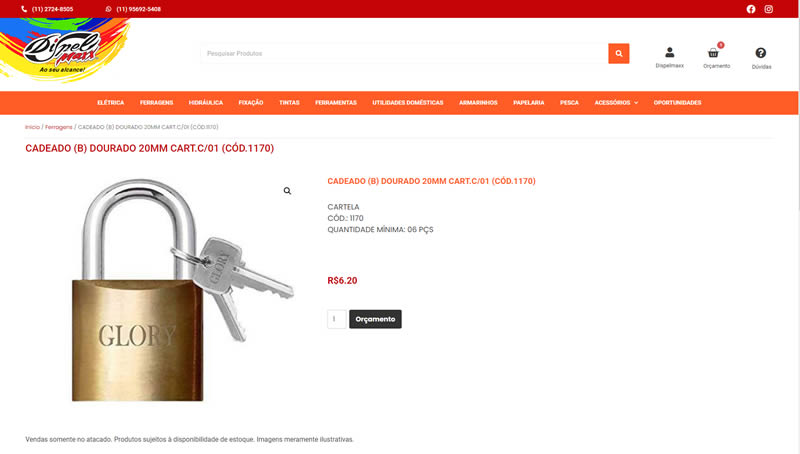
Task: Open the Instagram profile icon
Action: (768, 9)
